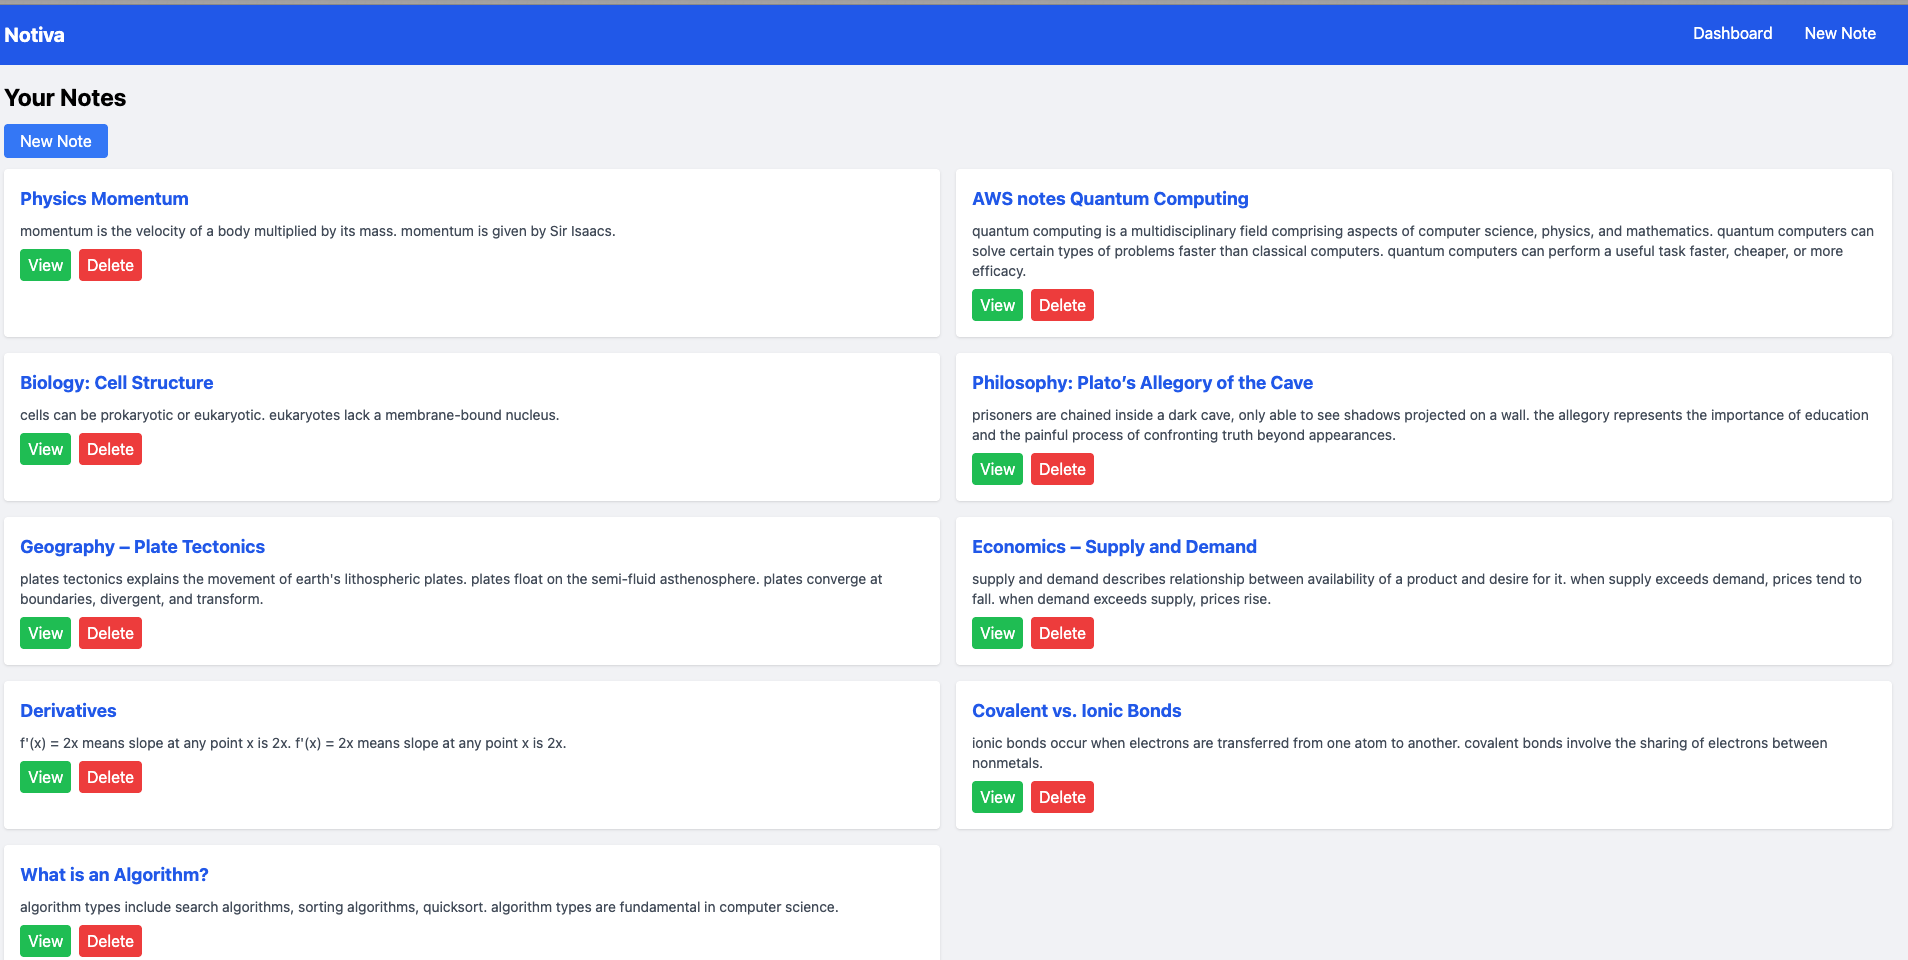1908x960 pixels.
Task: Open Philosophy: Plato's Allegory of the Cave
Action: [1142, 382]
